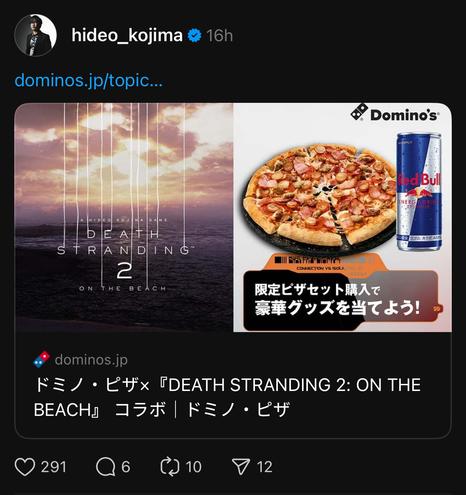Image resolution: width=466 pixels, height=495 pixels.
Task: Open the hideo_kojima username
Action: tap(127, 35)
